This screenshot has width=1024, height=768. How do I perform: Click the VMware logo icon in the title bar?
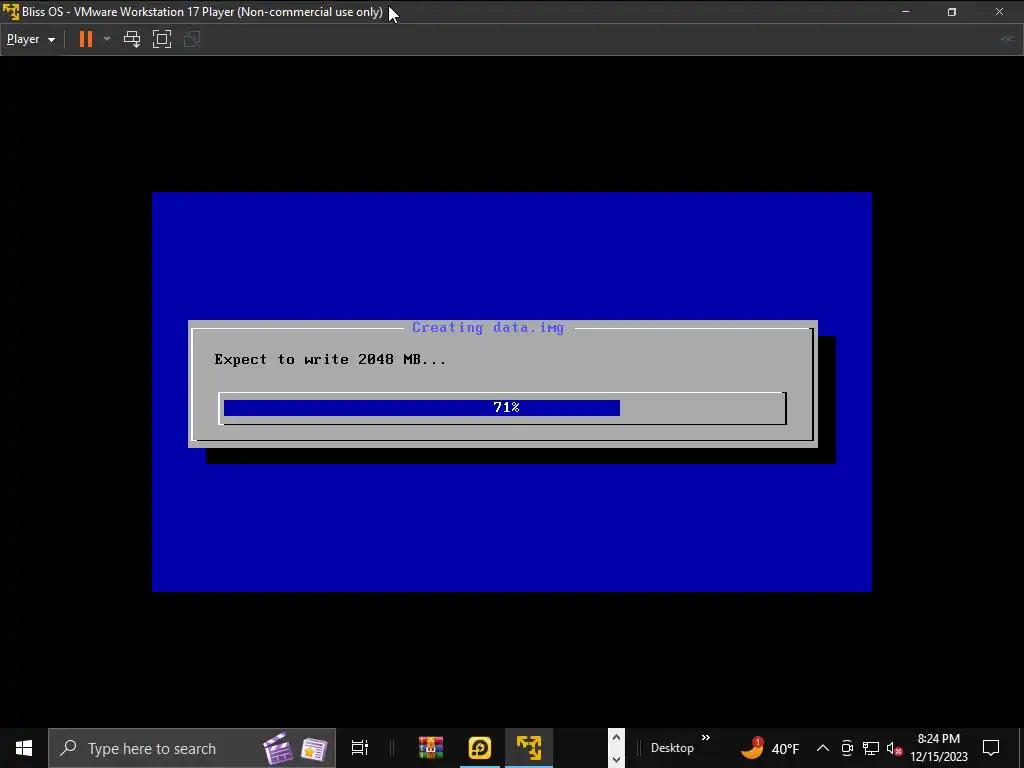pyautogui.click(x=11, y=12)
